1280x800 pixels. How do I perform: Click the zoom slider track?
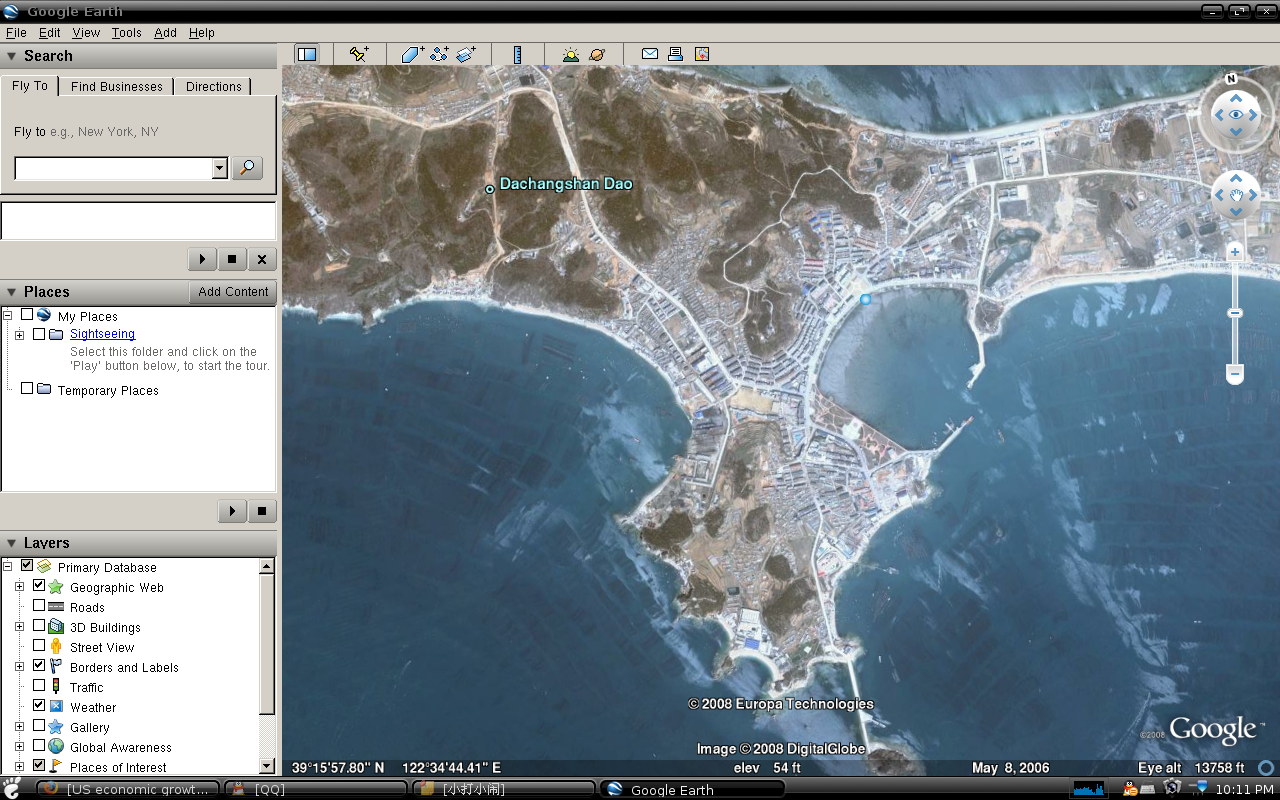pyautogui.click(x=1235, y=313)
